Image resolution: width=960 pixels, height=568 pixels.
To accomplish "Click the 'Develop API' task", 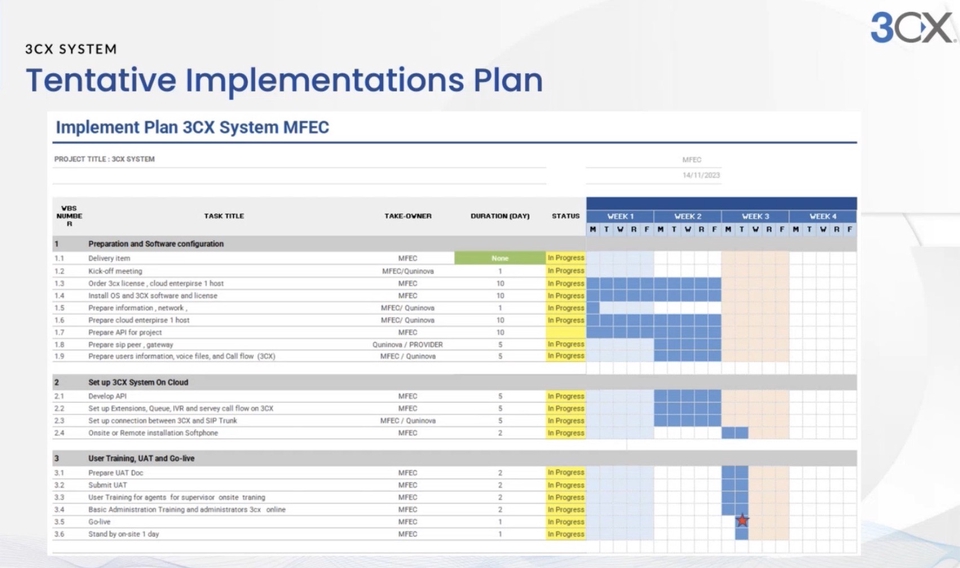I will (107, 396).
